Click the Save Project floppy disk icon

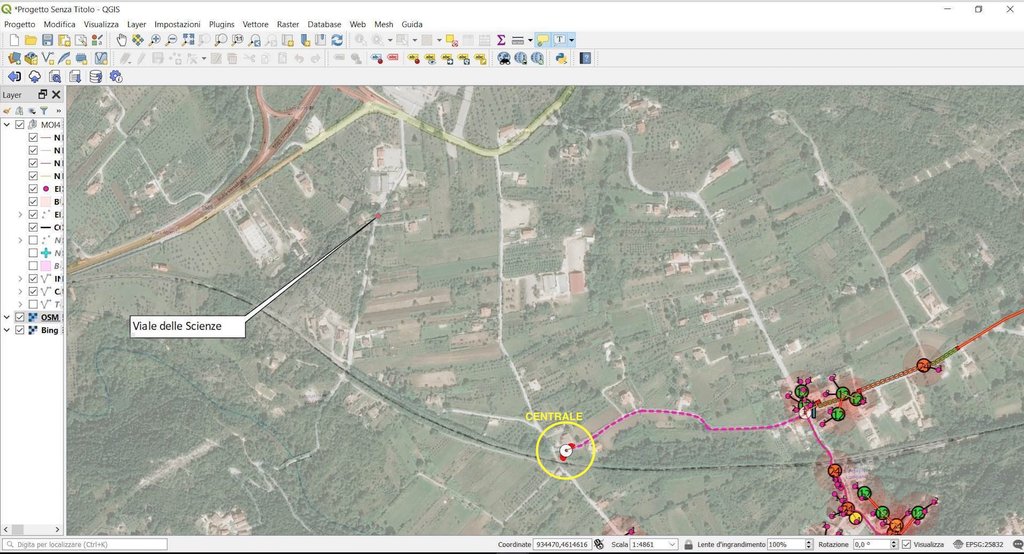[48, 40]
